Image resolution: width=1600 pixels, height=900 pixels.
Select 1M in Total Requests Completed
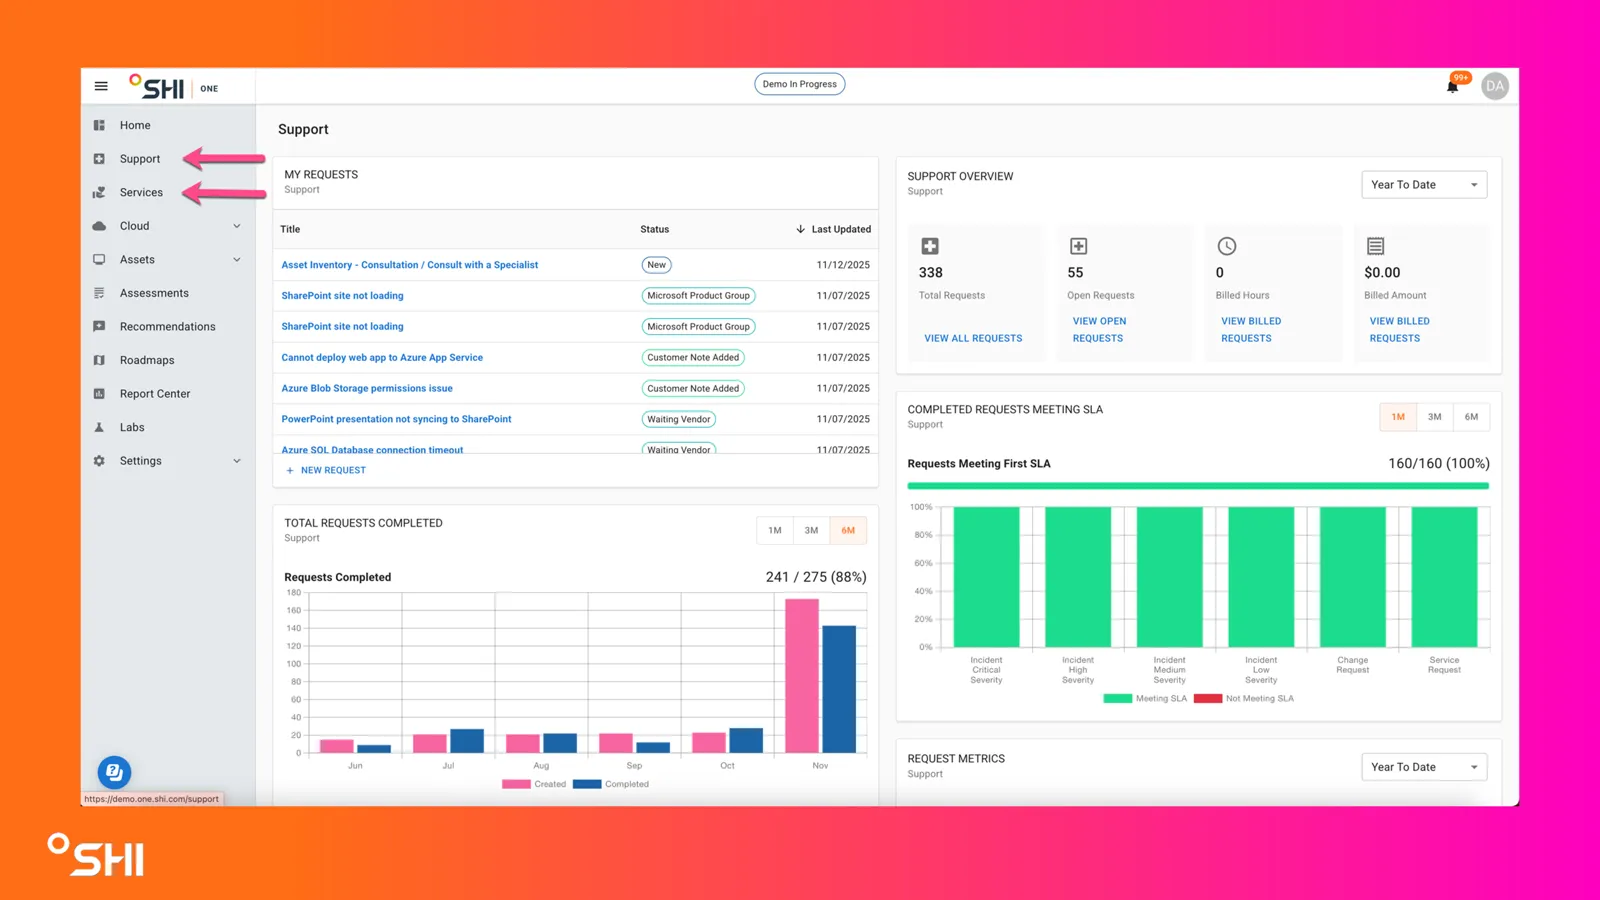[x=775, y=531]
